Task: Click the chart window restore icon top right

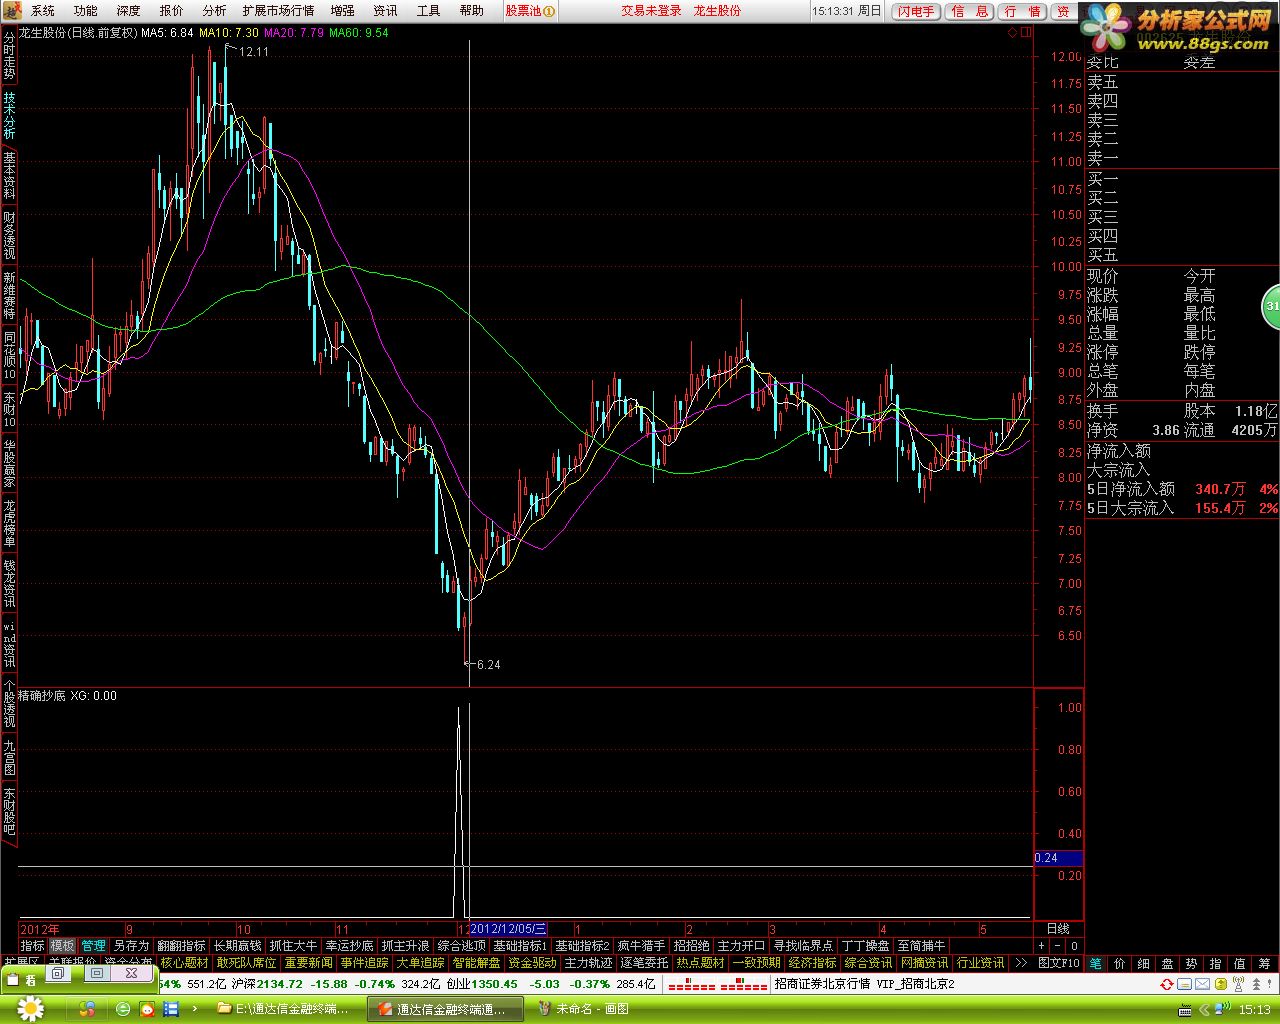Action: pyautogui.click(x=1025, y=32)
